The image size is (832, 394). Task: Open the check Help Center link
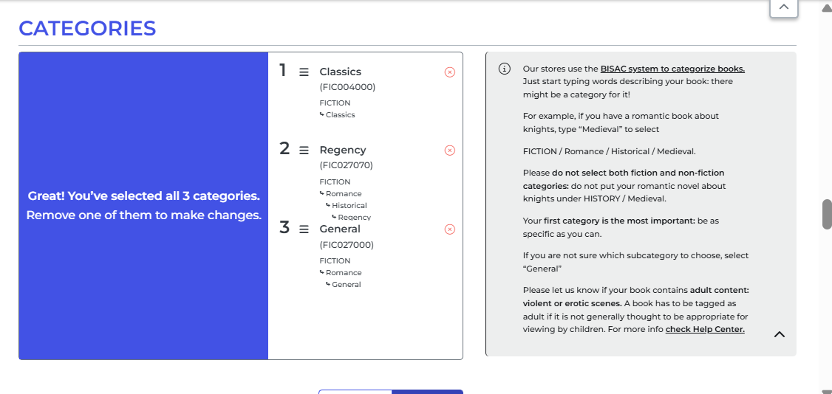pos(705,329)
